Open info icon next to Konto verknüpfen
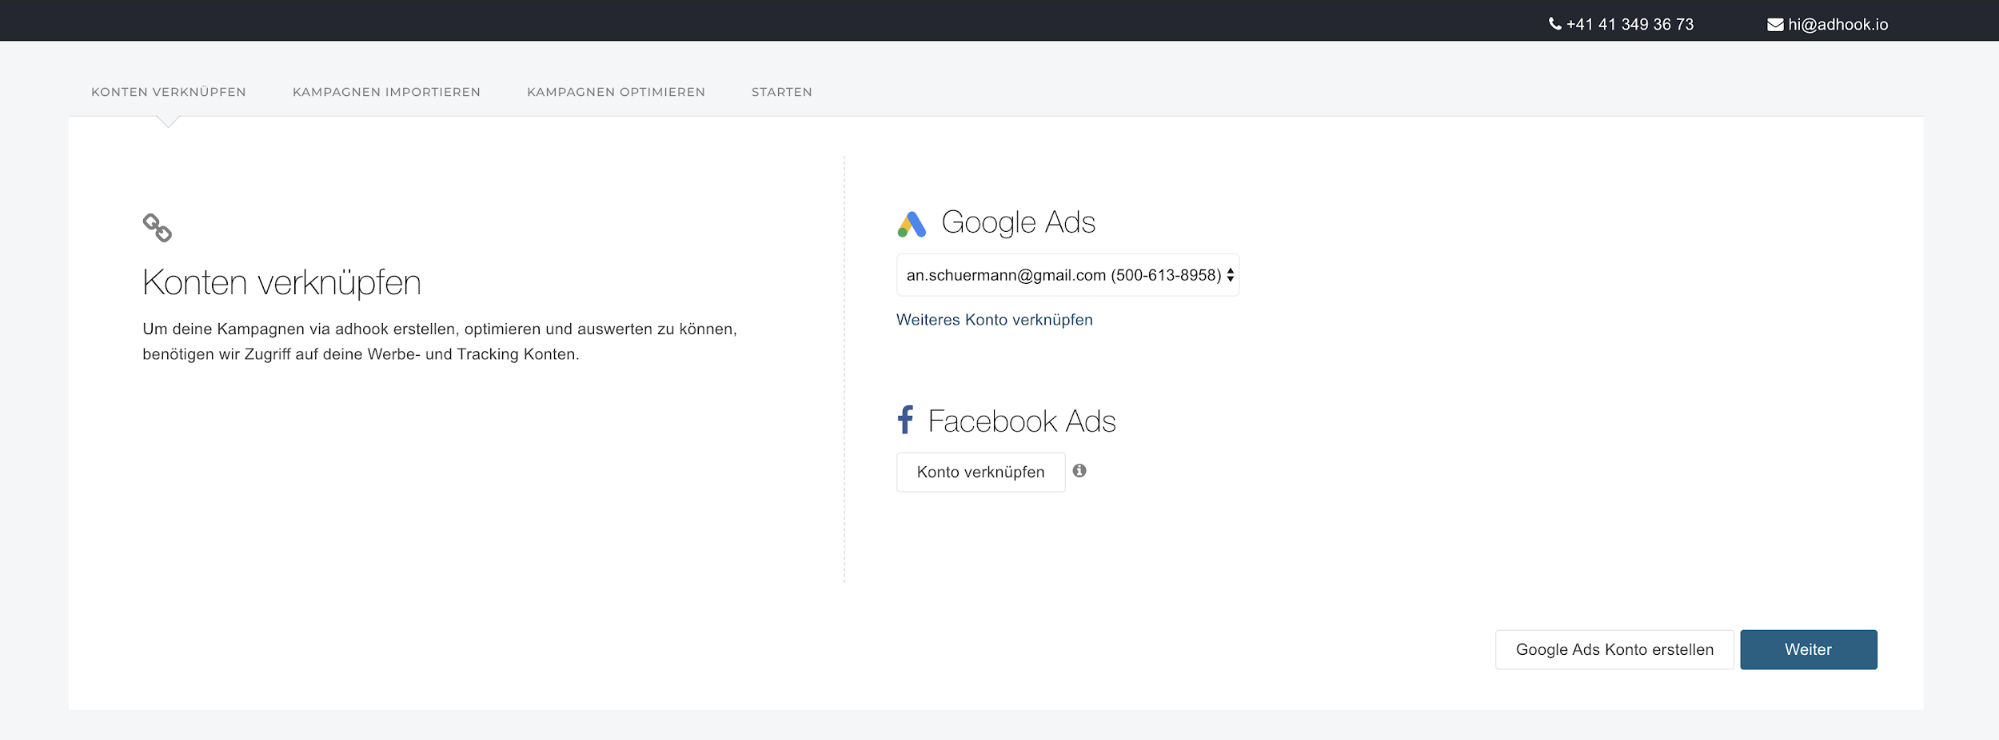This screenshot has width=1999, height=740. (1079, 471)
